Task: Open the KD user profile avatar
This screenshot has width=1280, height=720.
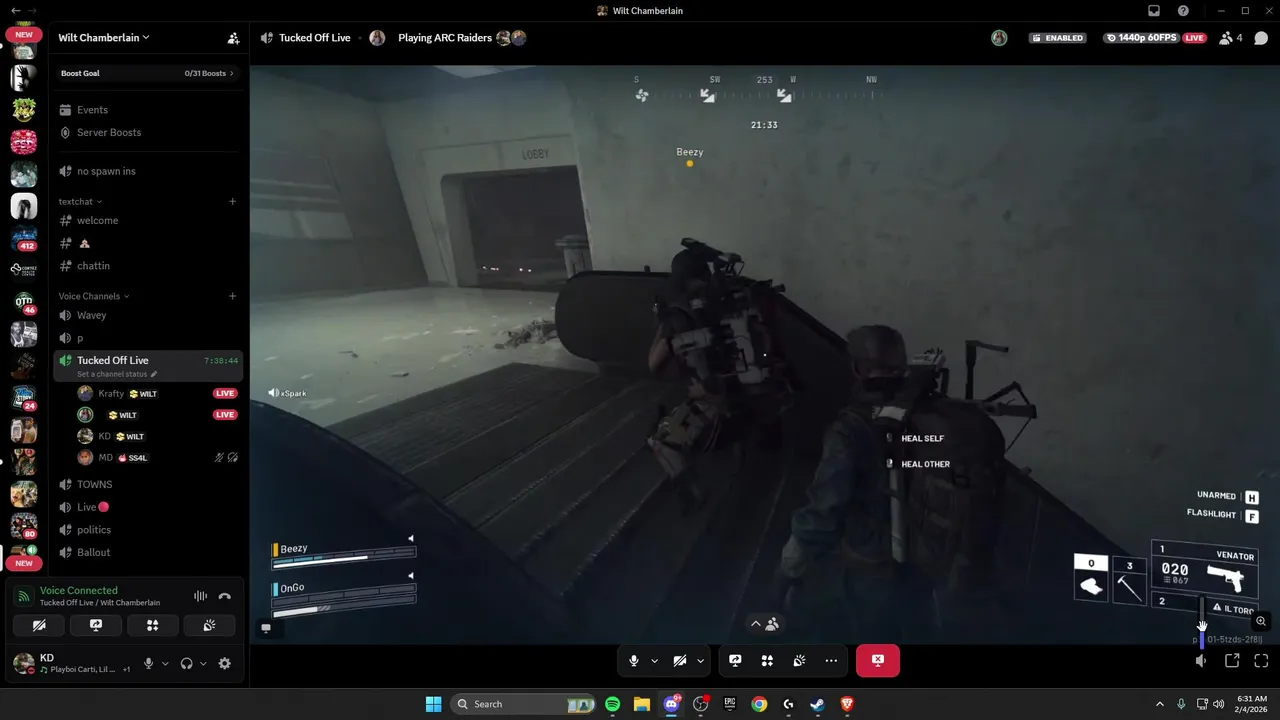Action: coord(22,663)
